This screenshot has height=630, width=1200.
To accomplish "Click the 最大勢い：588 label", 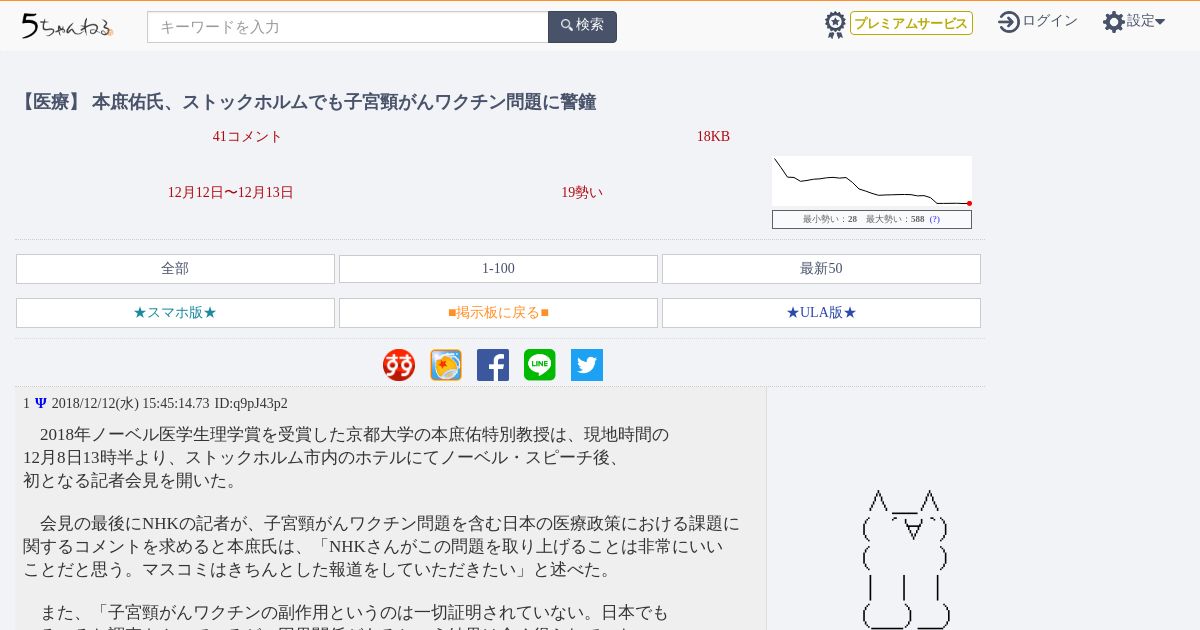I will pyautogui.click(x=895, y=219).
